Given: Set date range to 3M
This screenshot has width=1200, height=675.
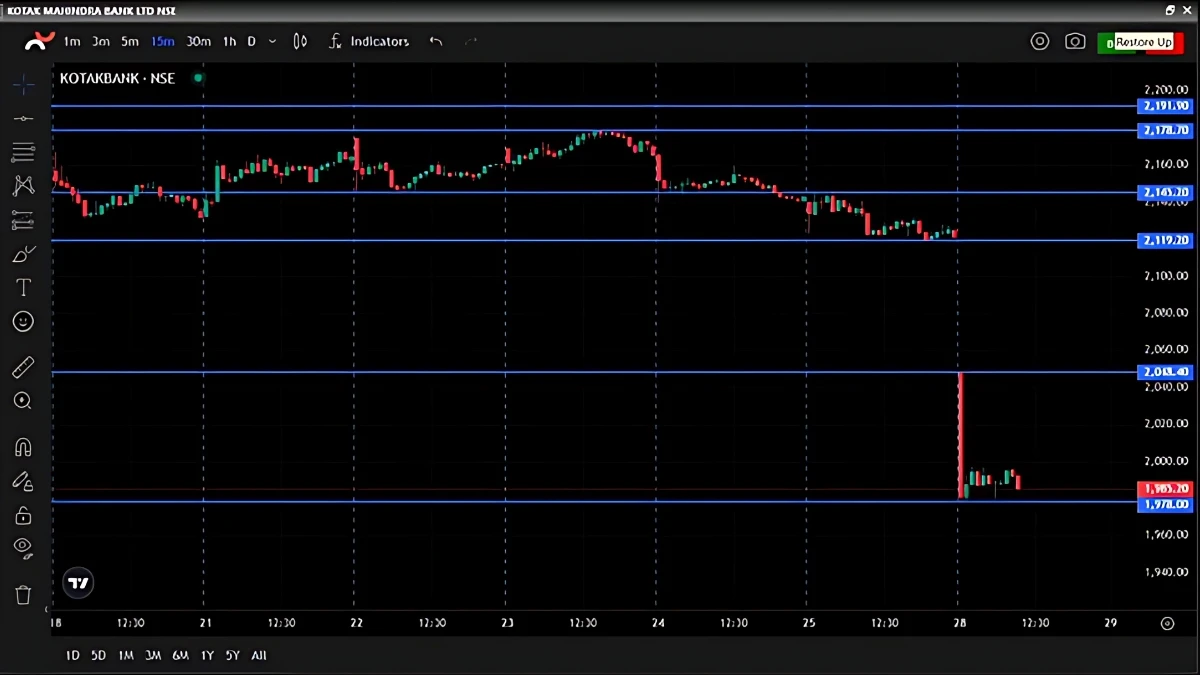Looking at the screenshot, I should coord(153,656).
